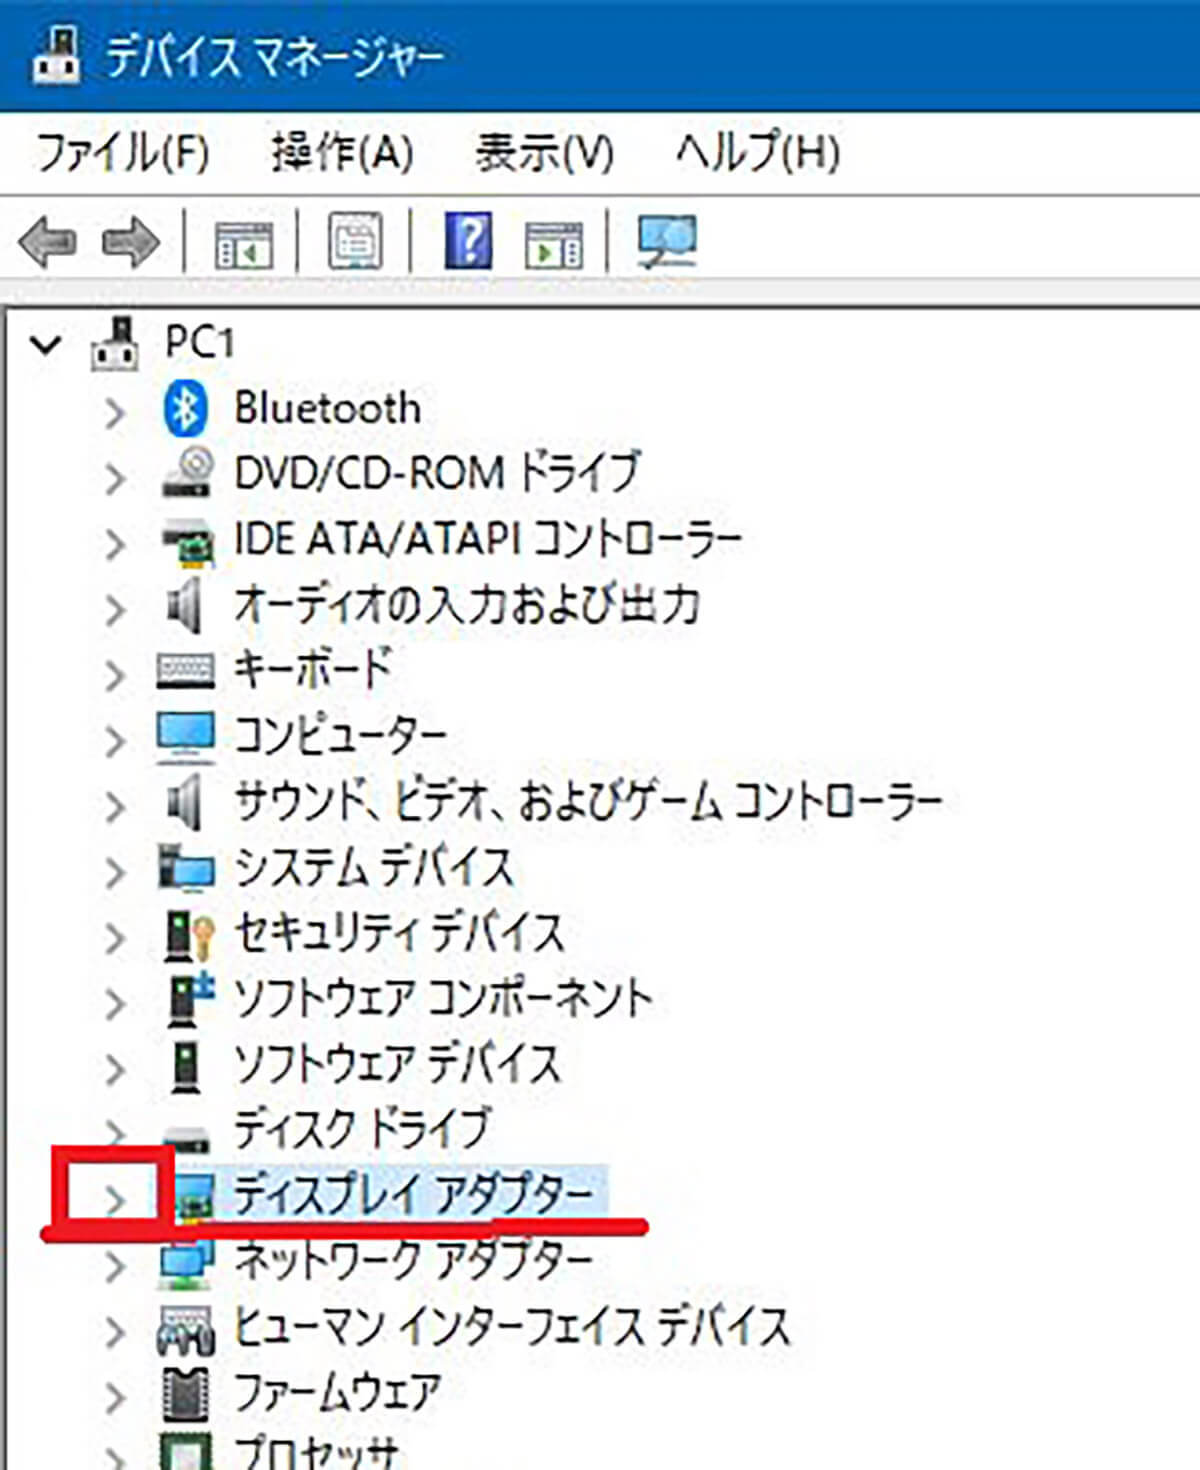
Task: Click the Bluetooth category icon
Action: (185, 408)
